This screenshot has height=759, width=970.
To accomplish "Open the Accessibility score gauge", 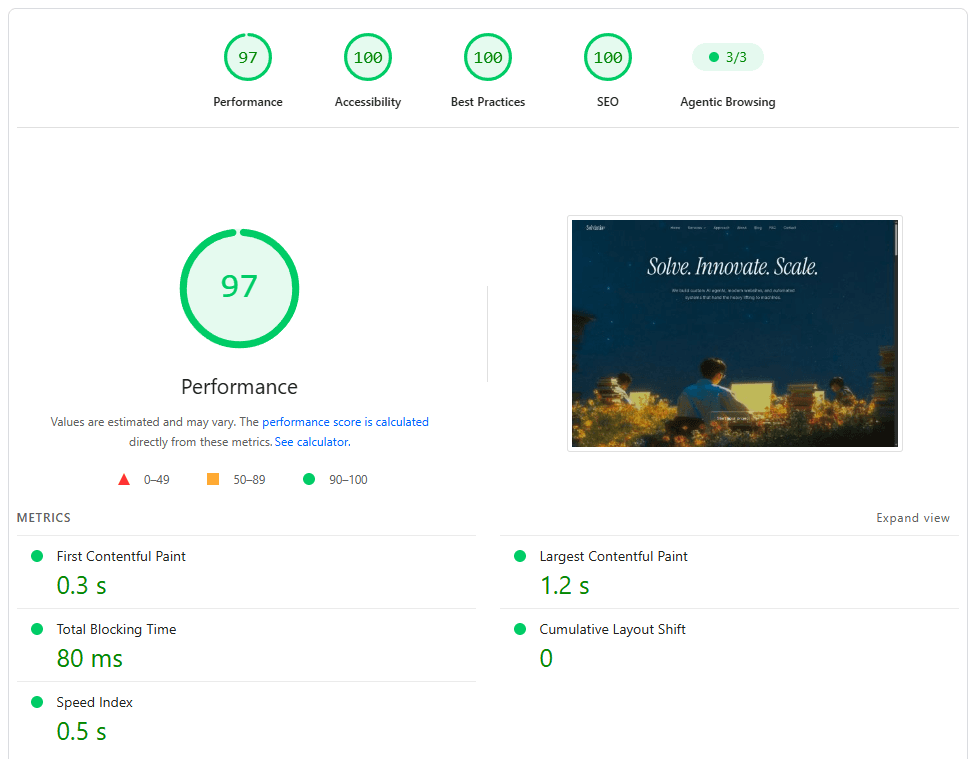I will coord(367,57).
